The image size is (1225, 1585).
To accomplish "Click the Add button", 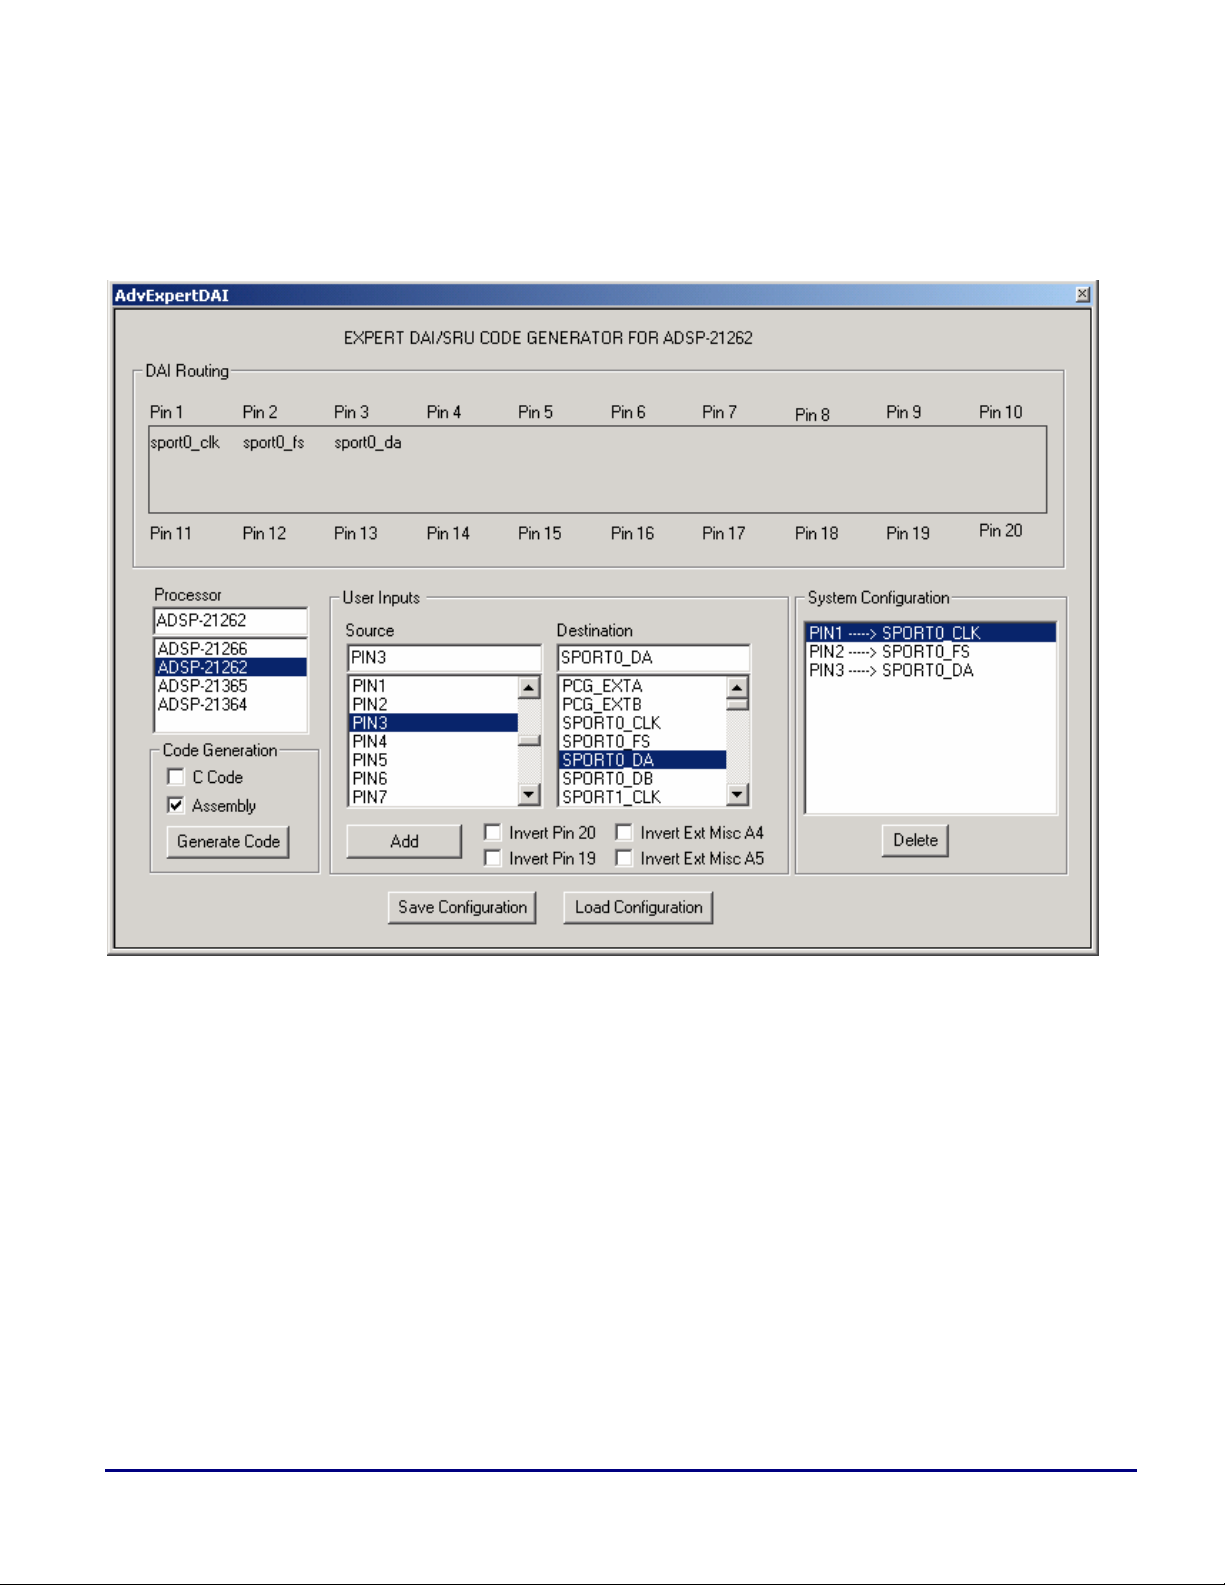I will point(404,841).
